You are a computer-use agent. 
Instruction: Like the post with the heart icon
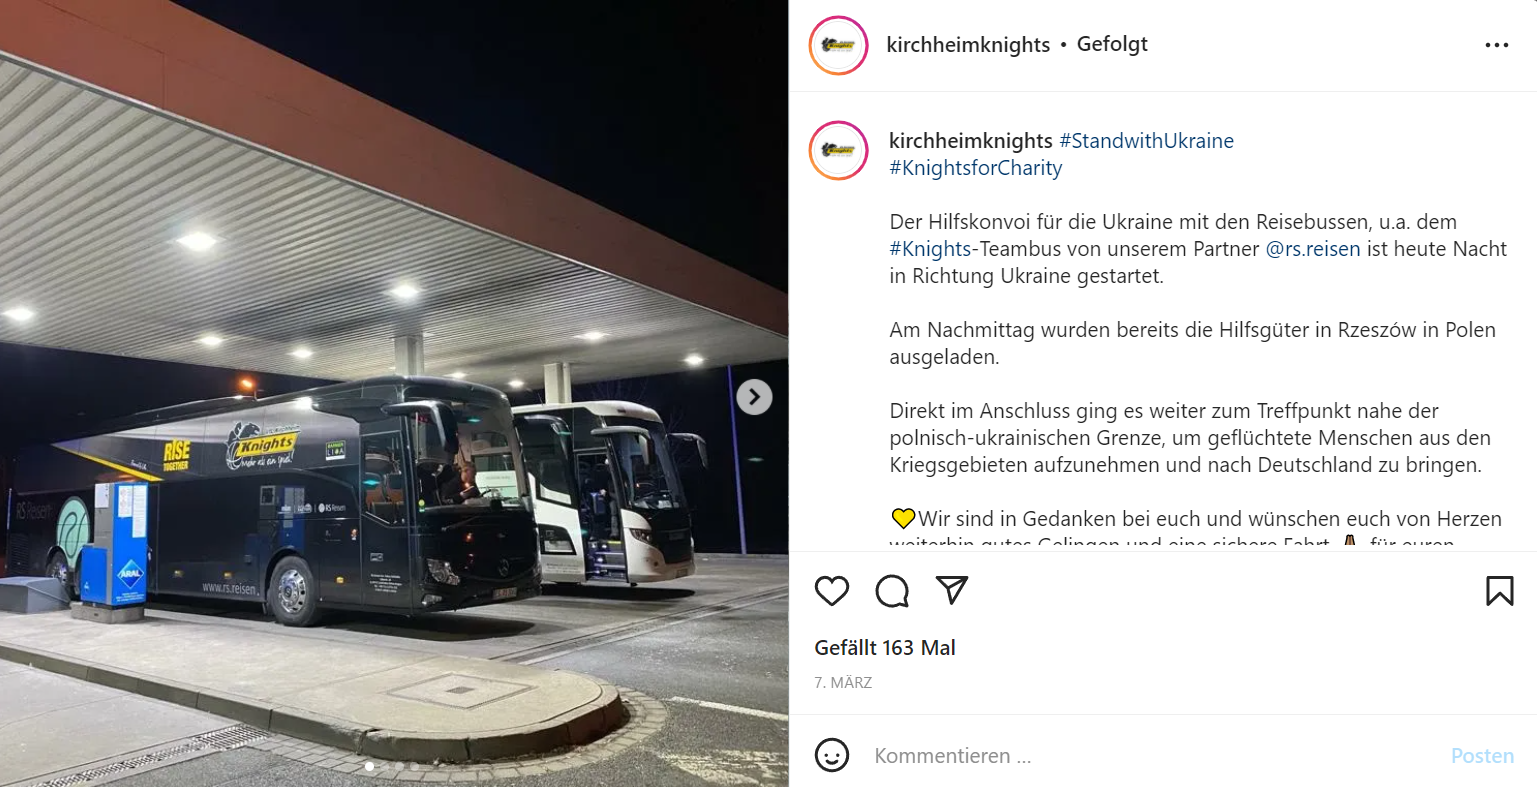(x=832, y=591)
